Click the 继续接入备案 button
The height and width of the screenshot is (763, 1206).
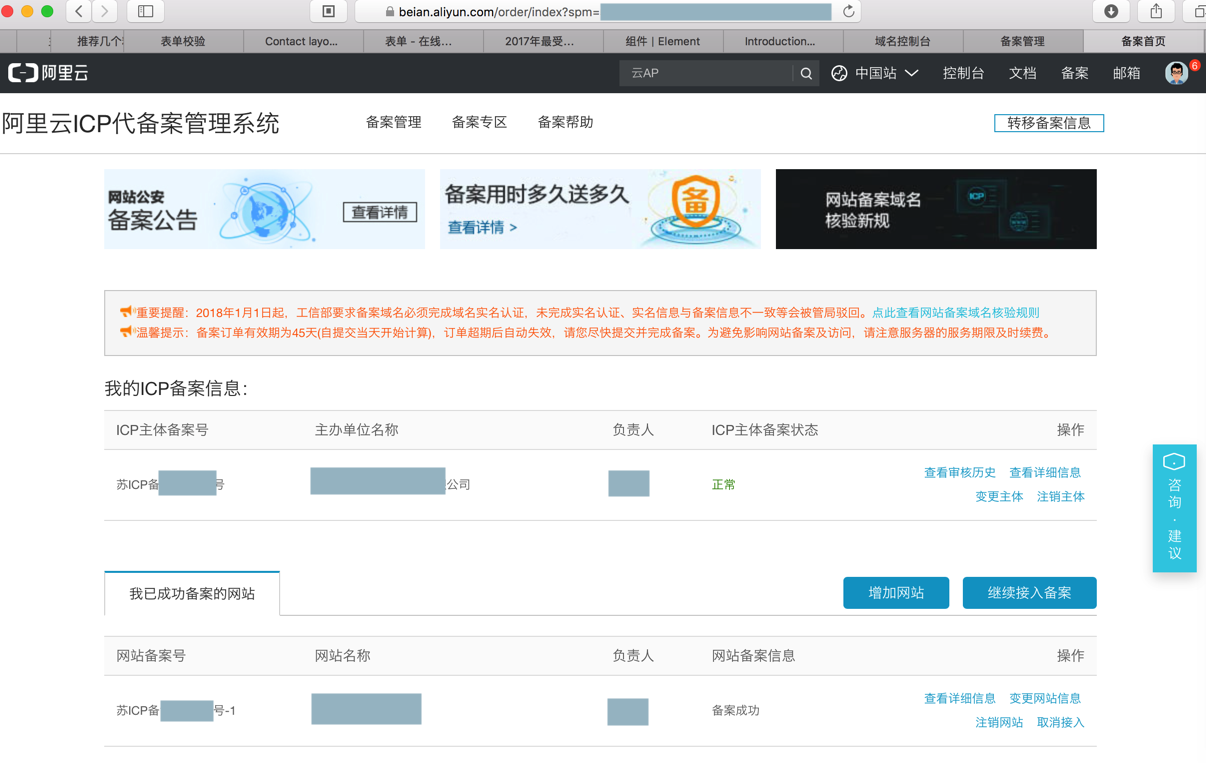pyautogui.click(x=1029, y=593)
